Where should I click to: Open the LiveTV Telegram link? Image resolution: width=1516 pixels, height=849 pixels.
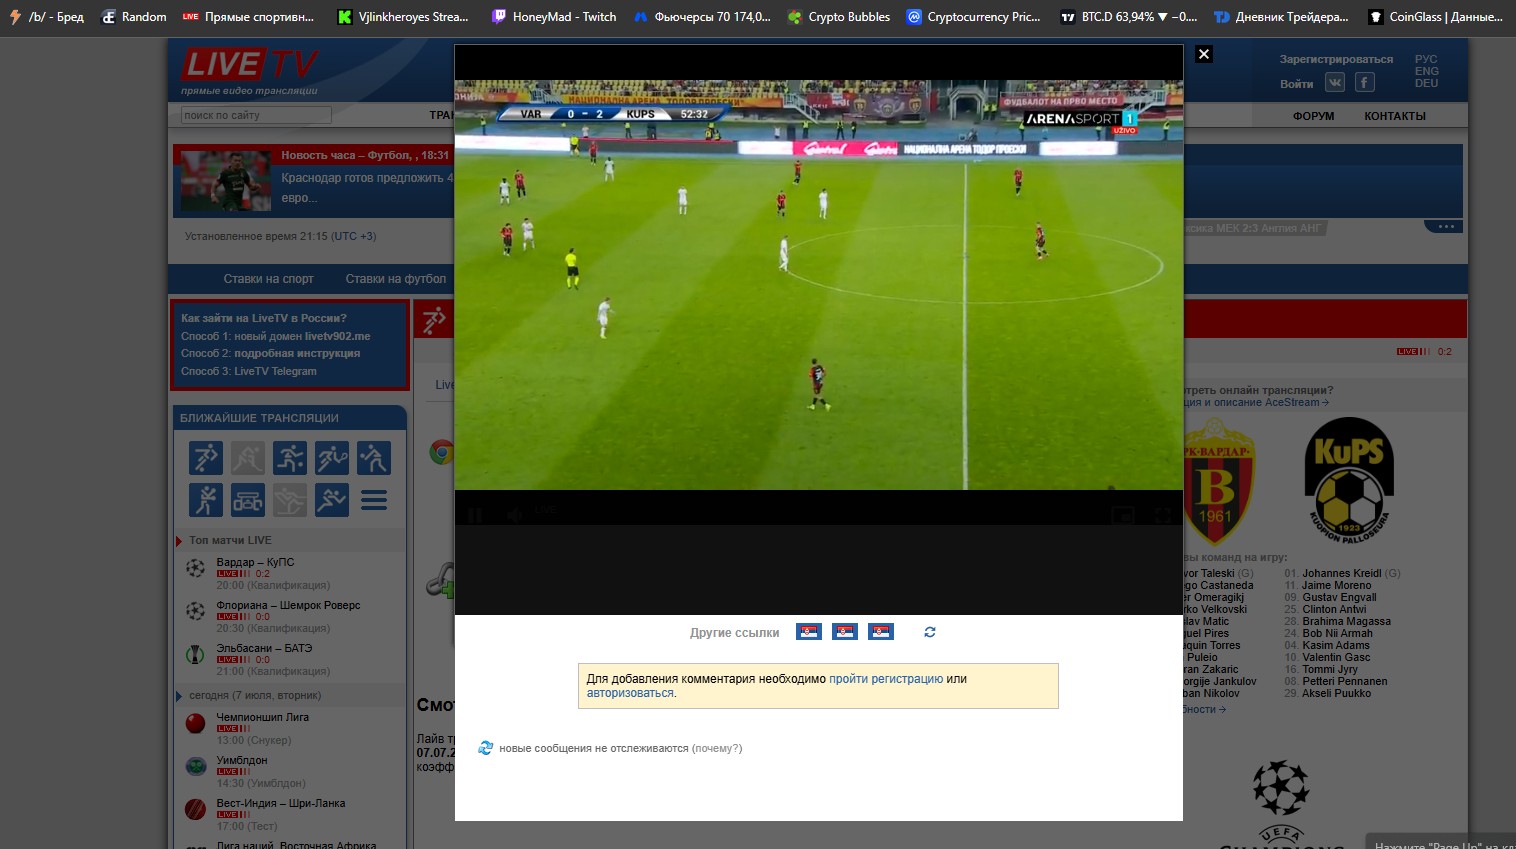pyautogui.click(x=275, y=371)
